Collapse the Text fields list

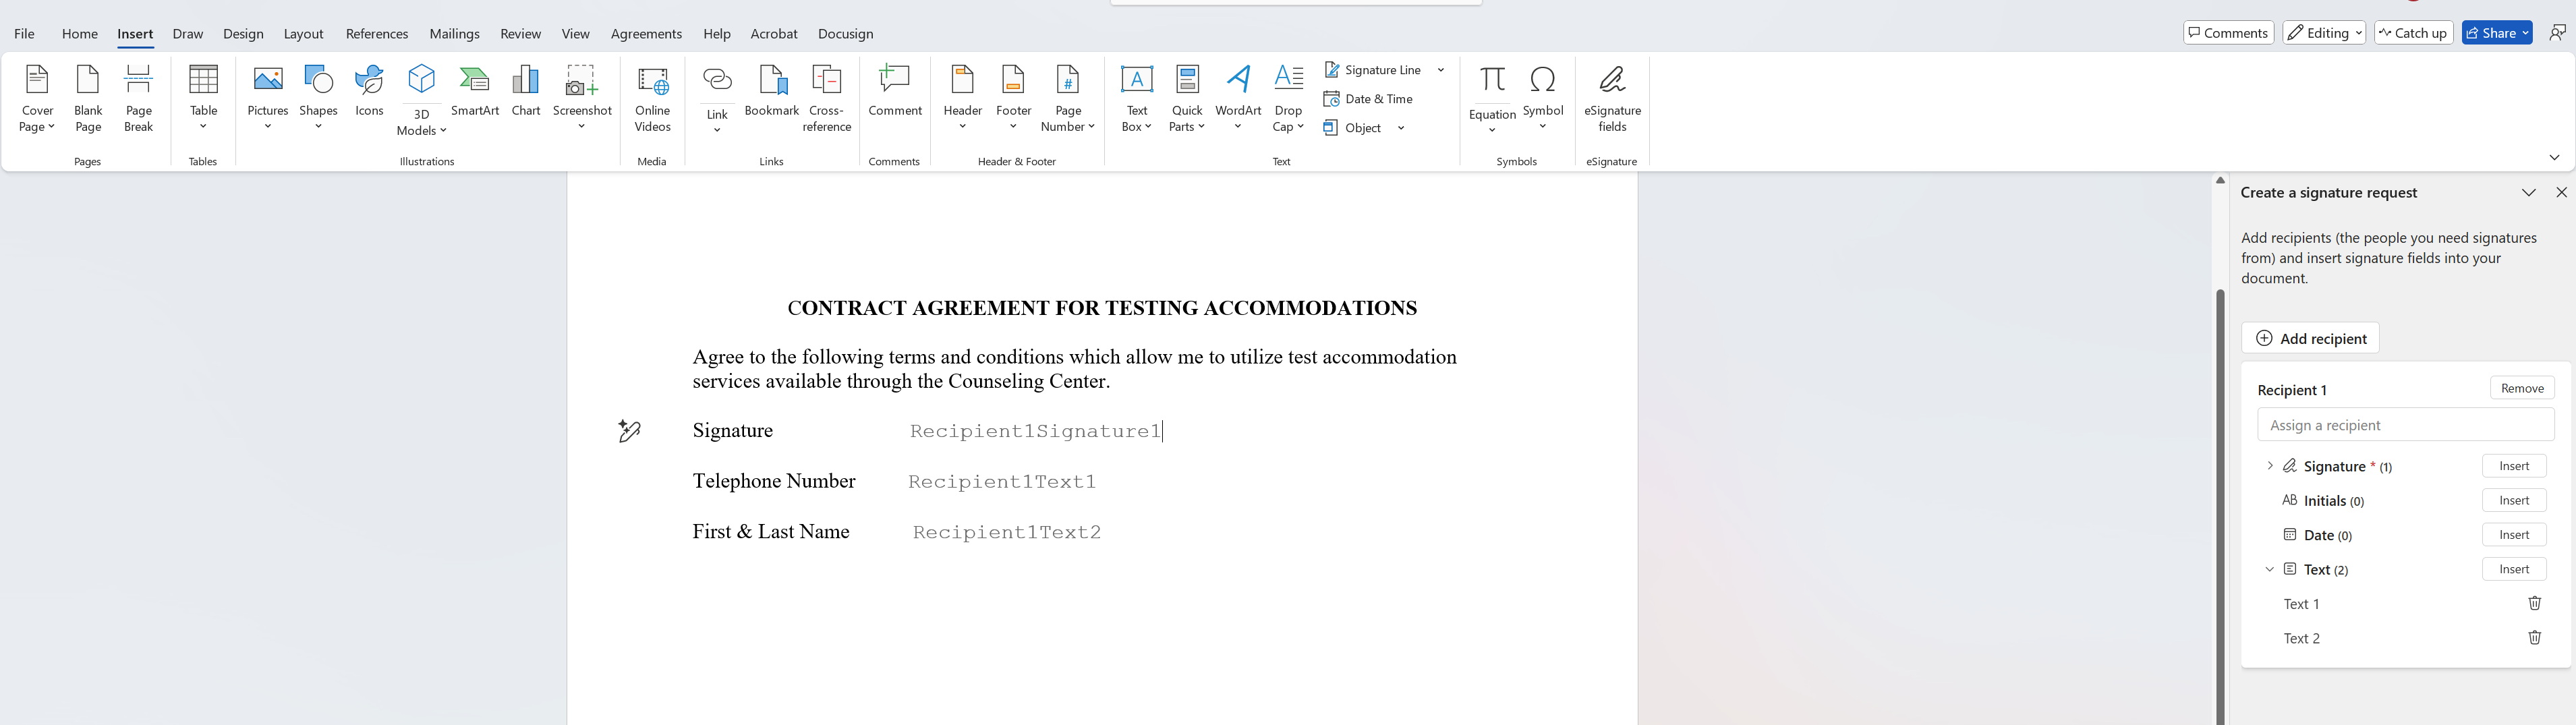click(2269, 569)
